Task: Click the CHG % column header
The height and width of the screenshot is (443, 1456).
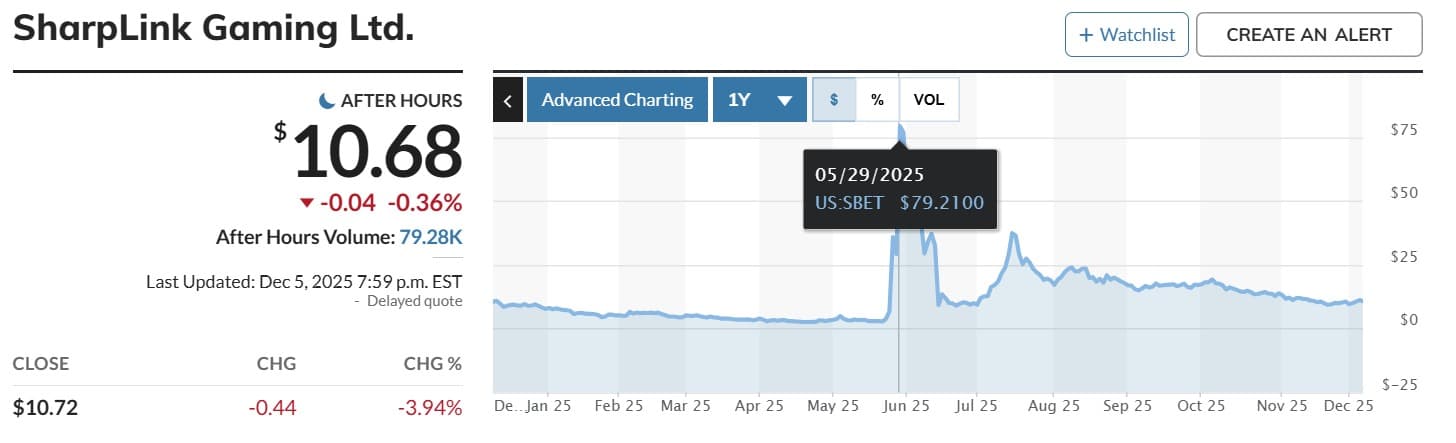Action: point(432,363)
